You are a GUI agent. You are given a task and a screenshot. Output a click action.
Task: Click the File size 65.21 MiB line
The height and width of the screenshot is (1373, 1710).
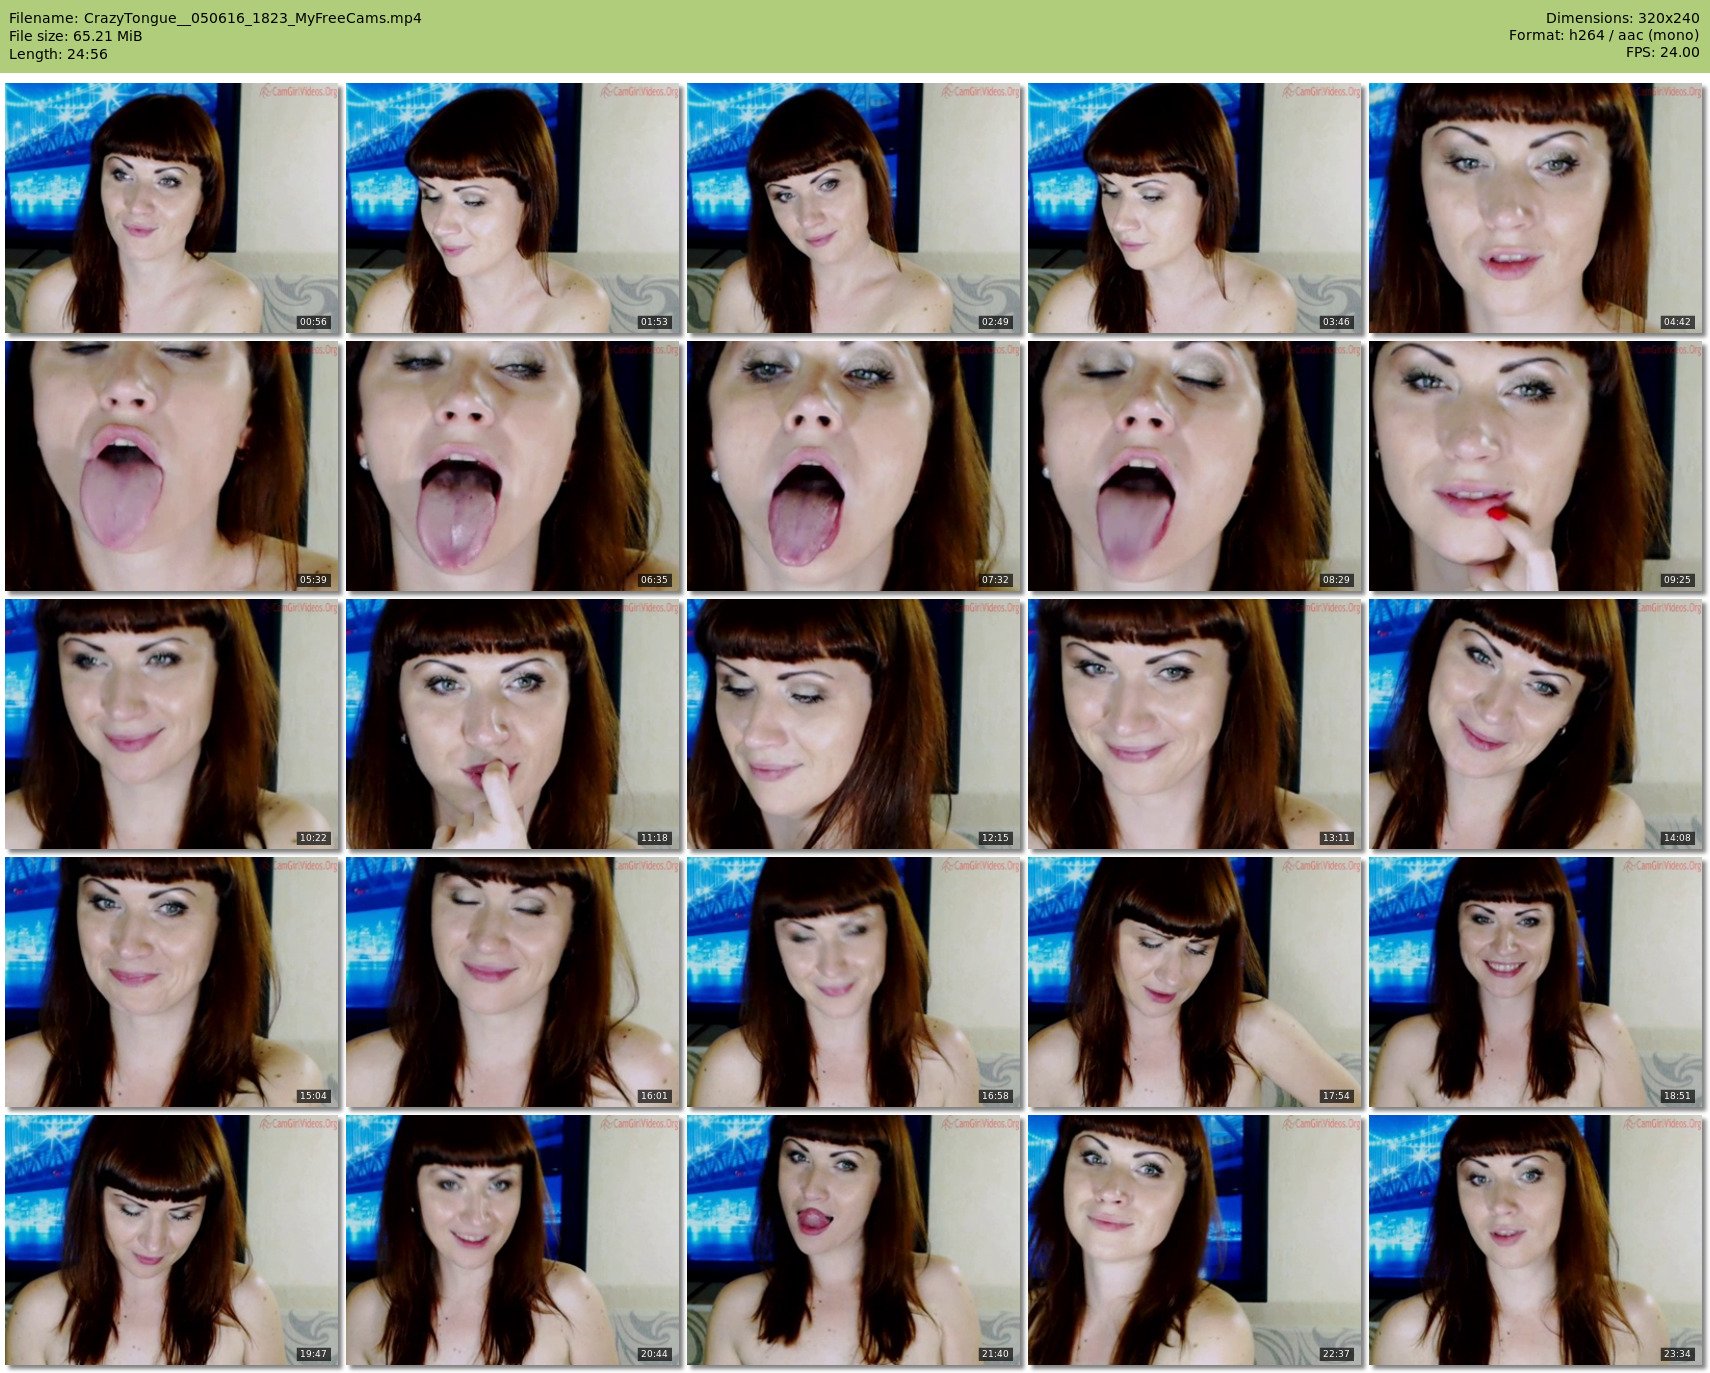pos(76,36)
